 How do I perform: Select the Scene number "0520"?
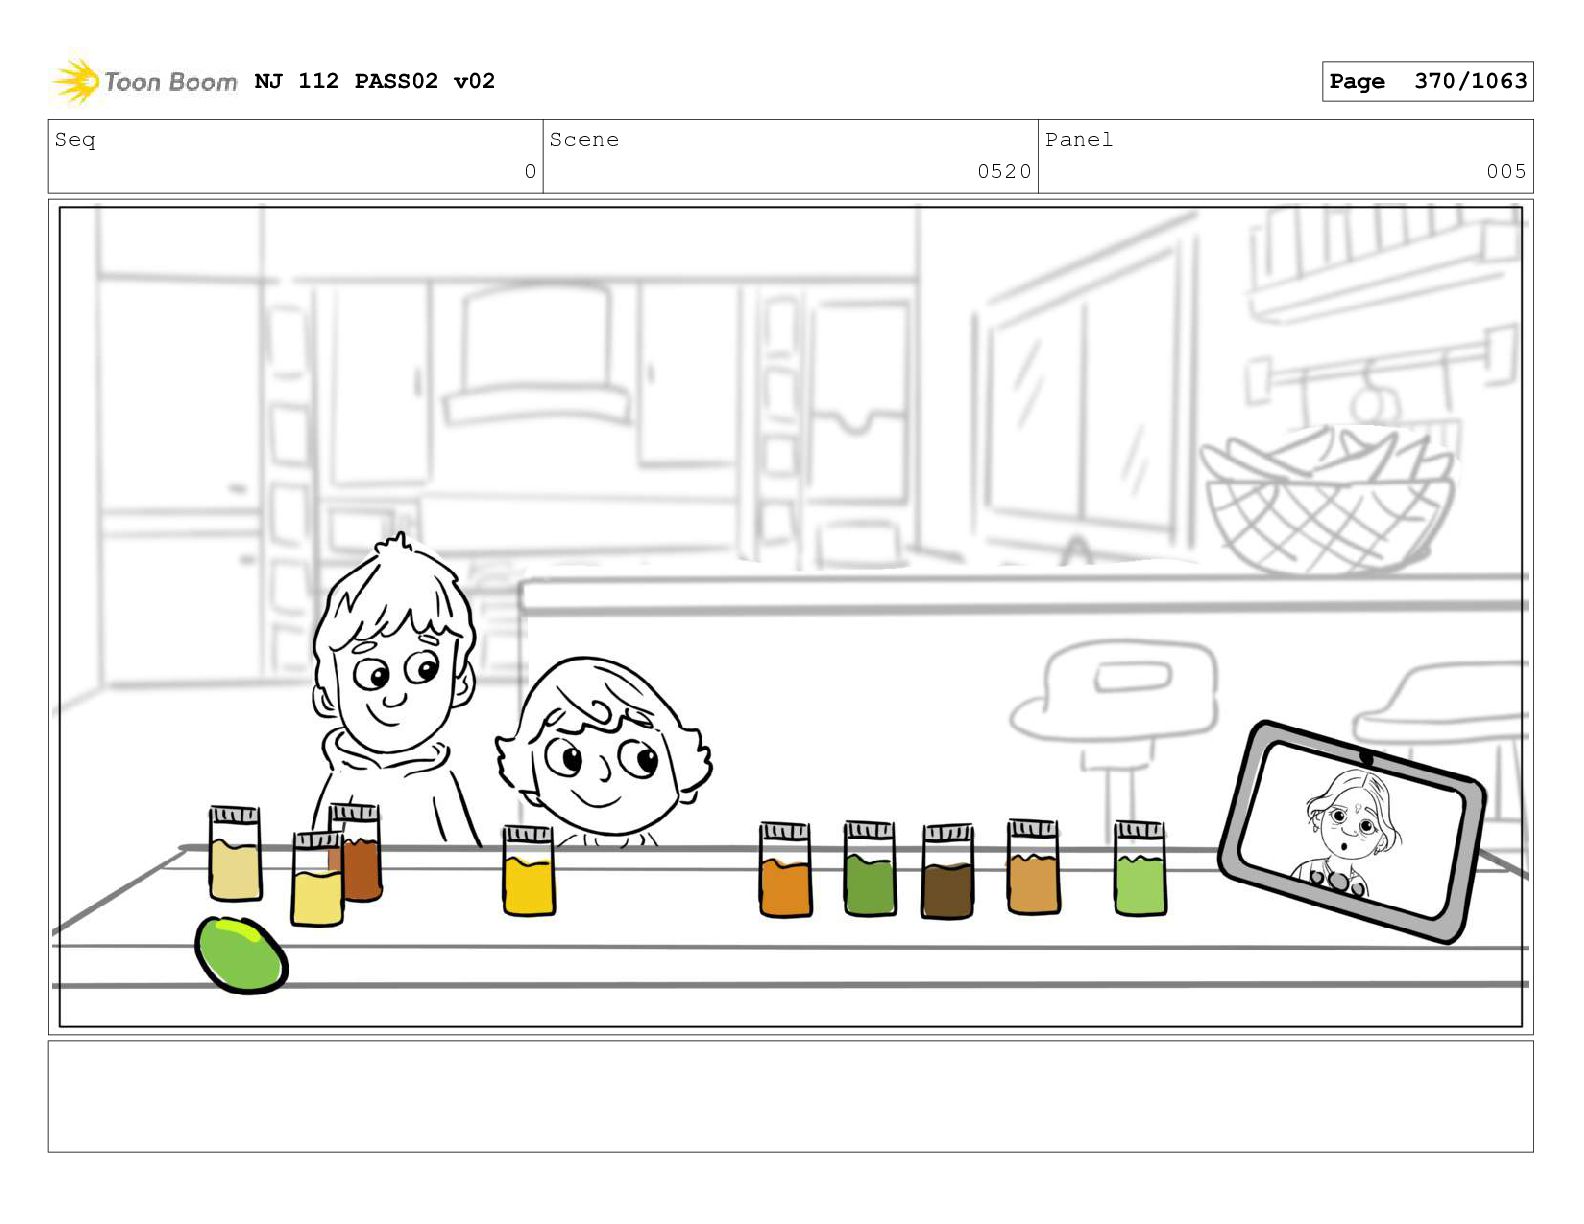point(1004,172)
